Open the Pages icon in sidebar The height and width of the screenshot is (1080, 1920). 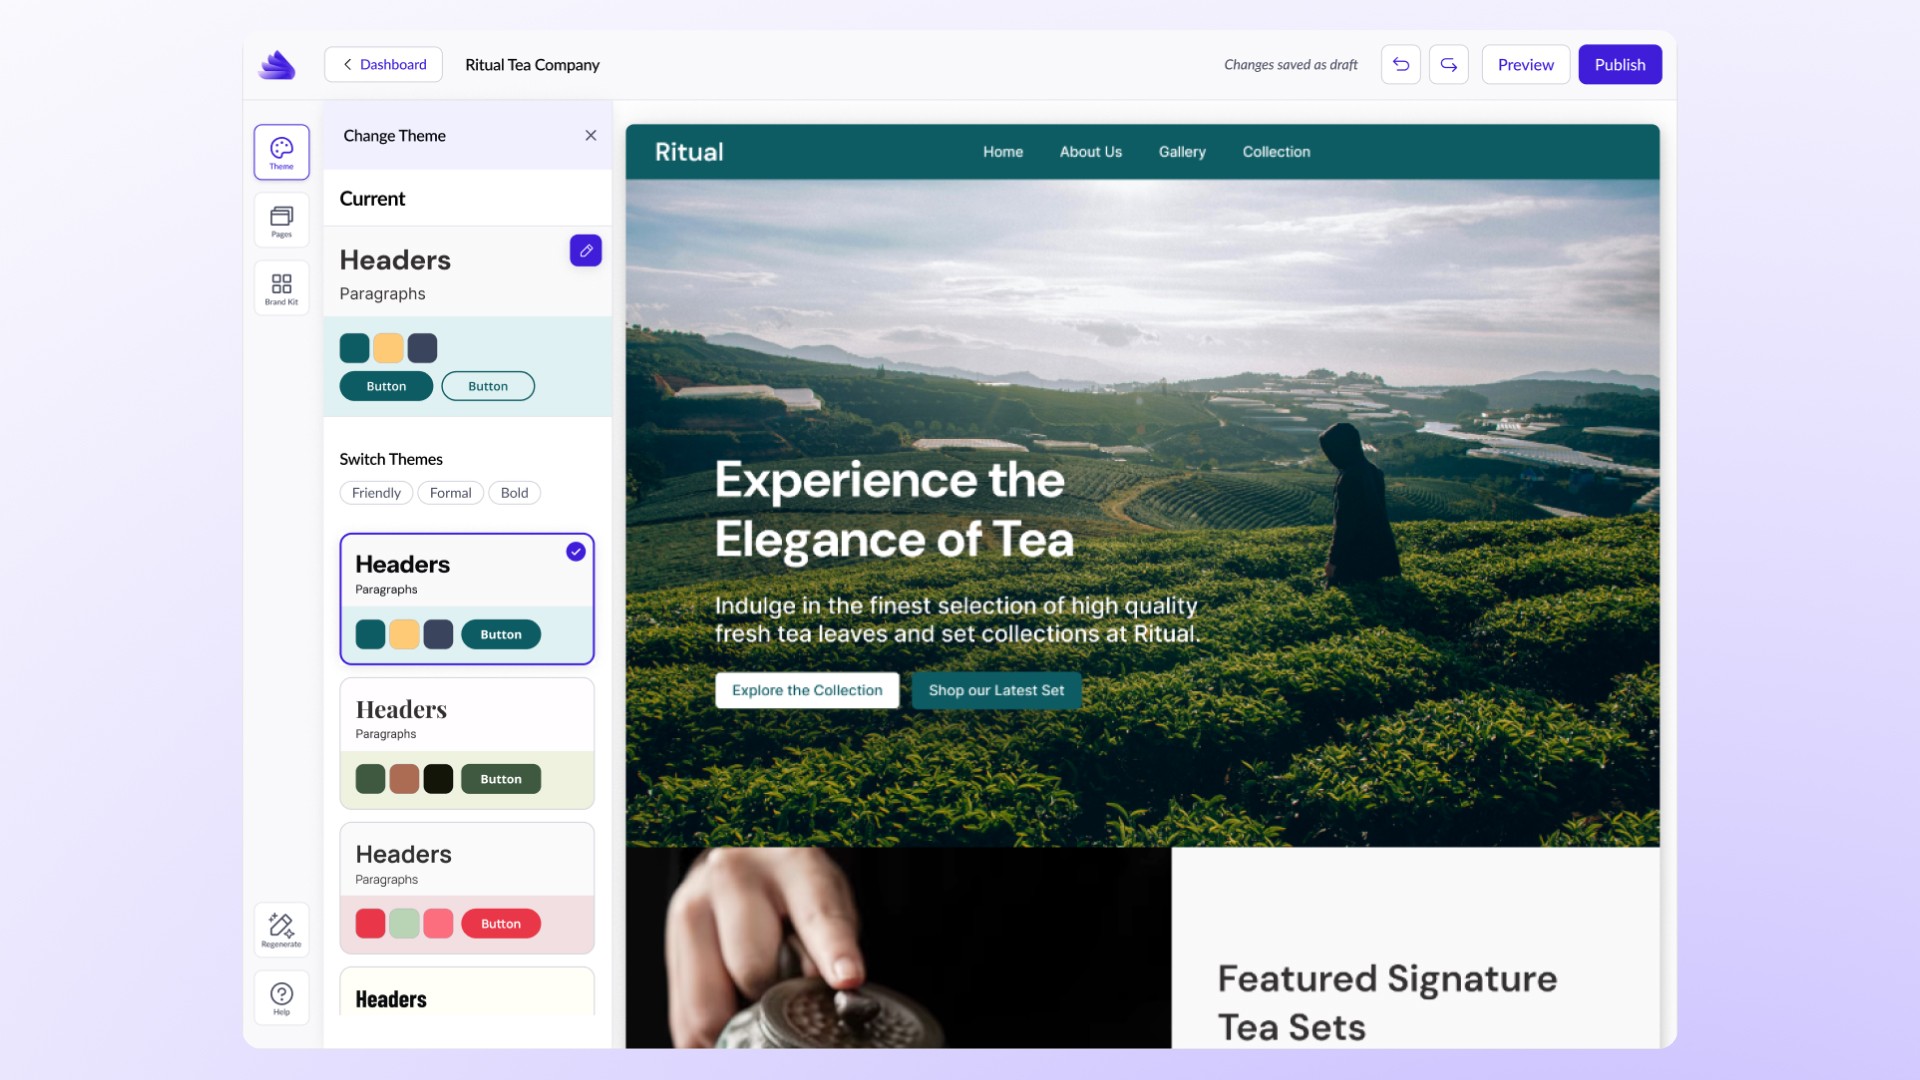(281, 220)
